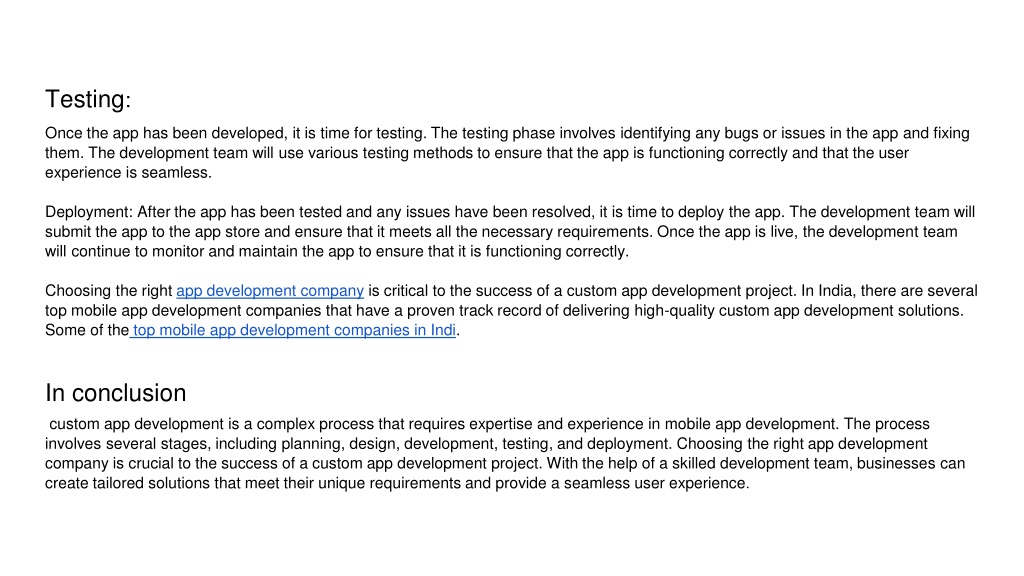Screen dimensions: 1024x576
Task: Click the line starting 'create tailored solutions that meet'
Action: tap(397, 483)
